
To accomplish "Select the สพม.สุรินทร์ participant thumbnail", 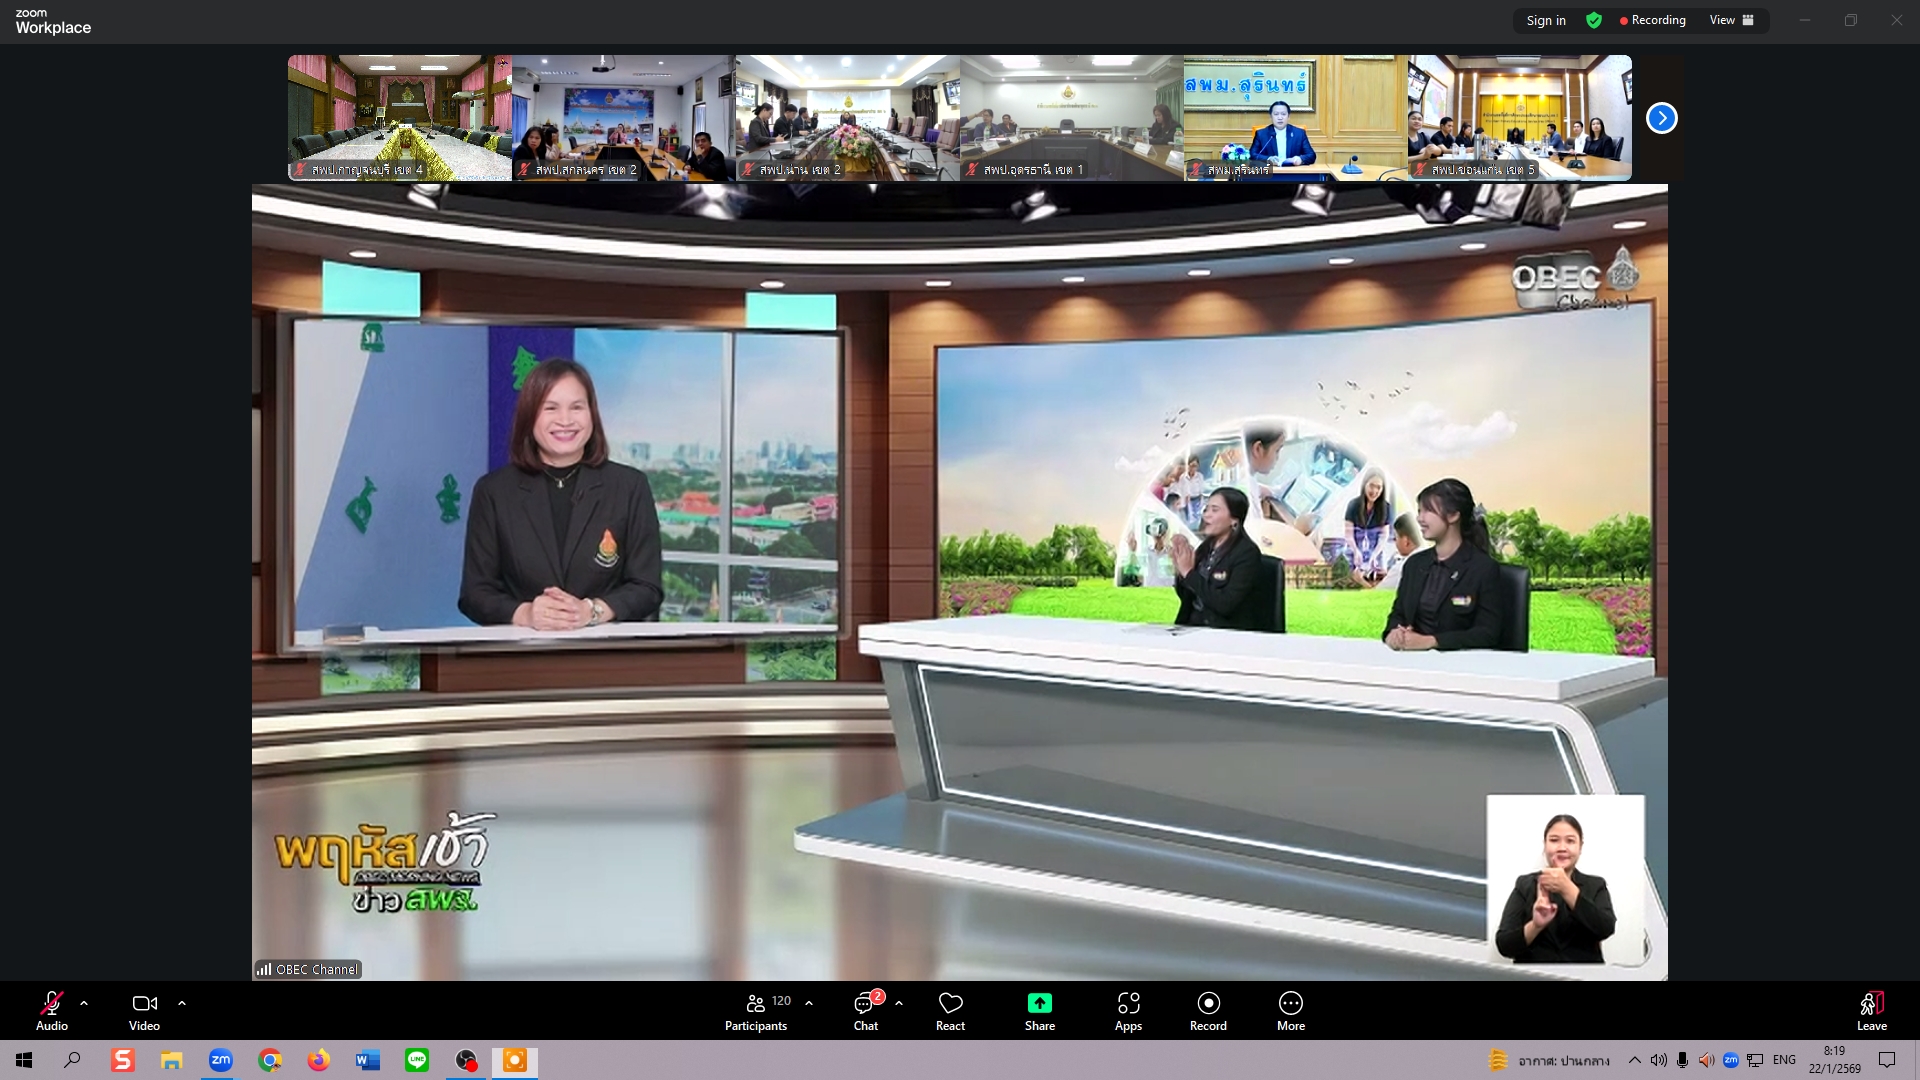I will click(x=1295, y=118).
